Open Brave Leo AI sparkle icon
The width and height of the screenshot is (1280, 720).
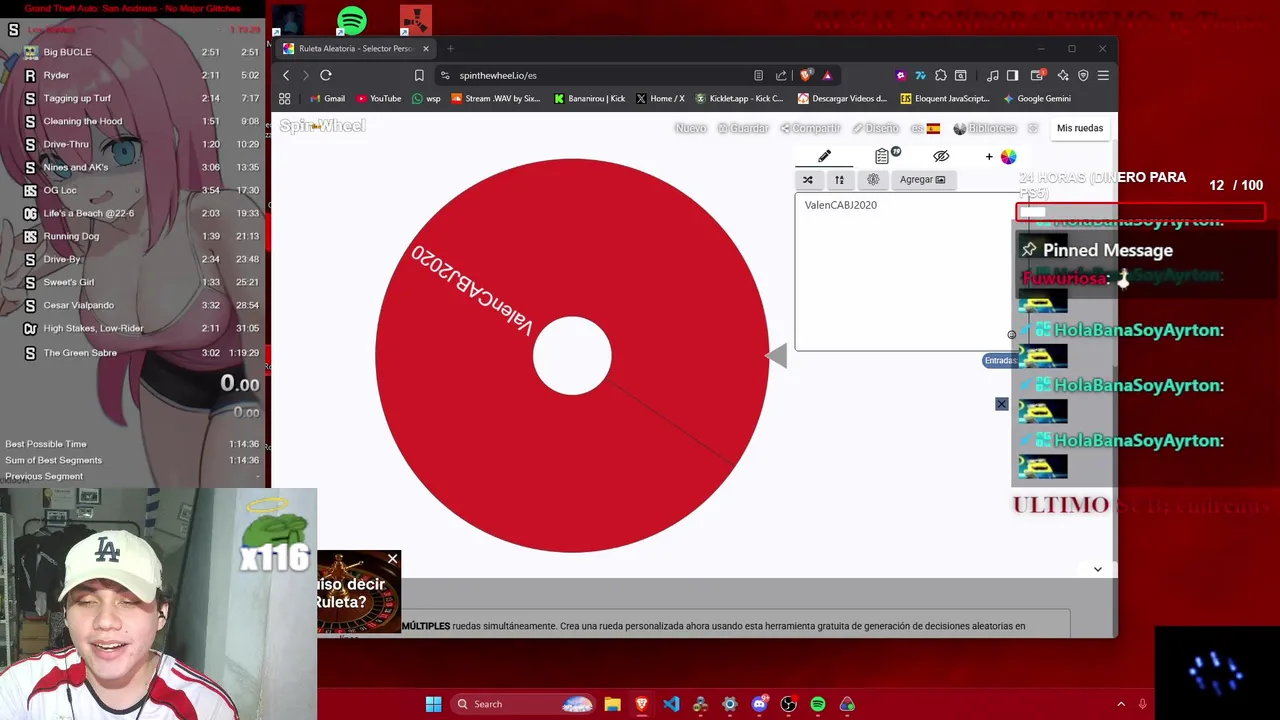click(x=1063, y=75)
